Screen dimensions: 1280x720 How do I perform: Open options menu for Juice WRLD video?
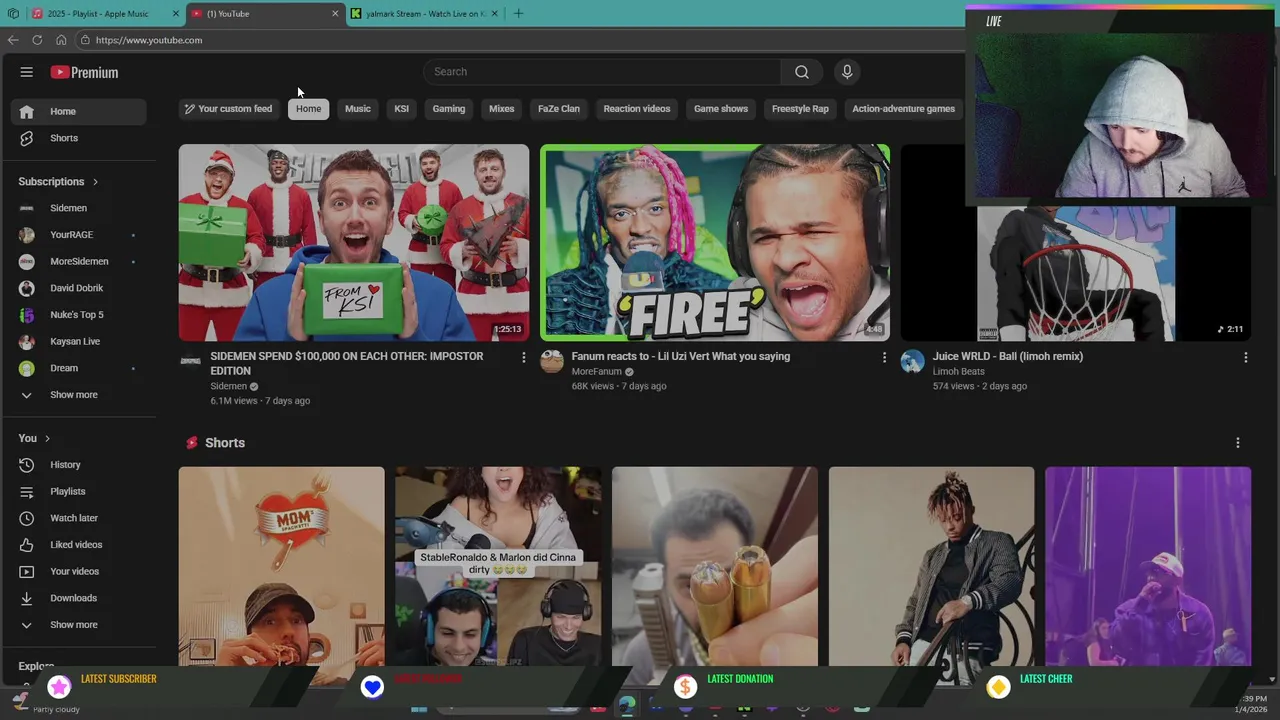pos(1245,357)
